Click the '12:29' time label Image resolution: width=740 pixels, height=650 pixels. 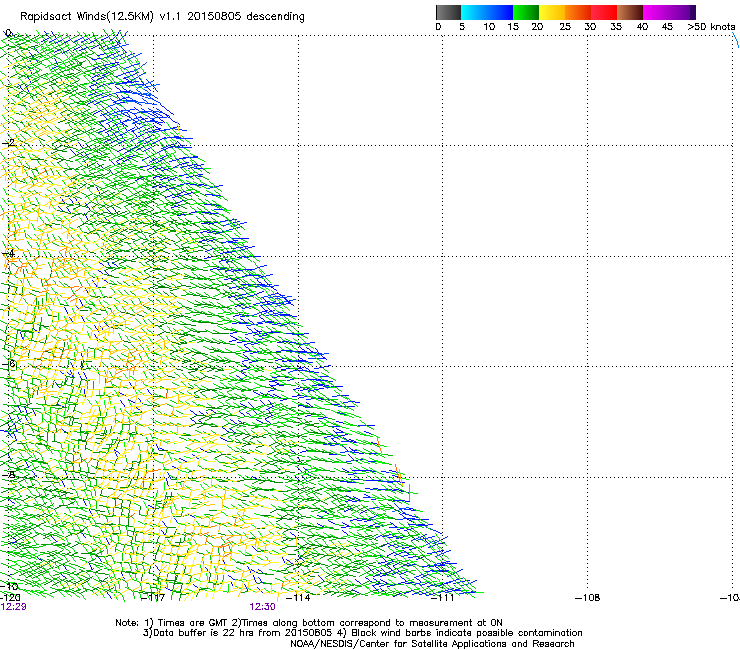point(14,607)
